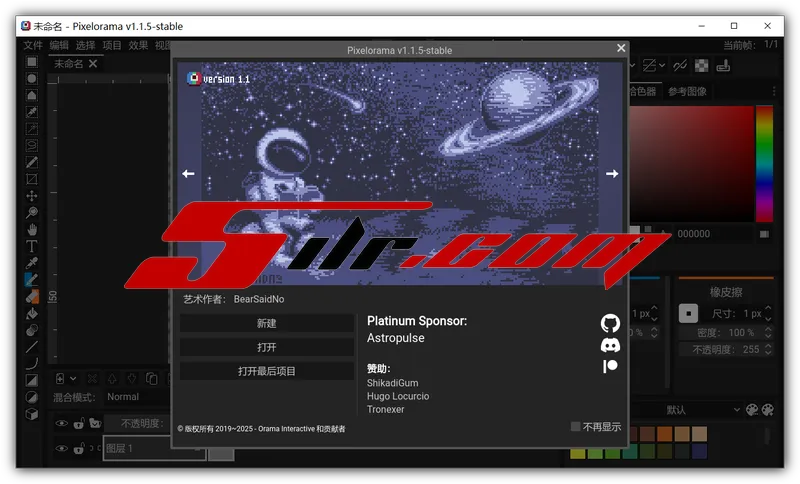This screenshot has height=484, width=800.
Task: Click the remove layer icon
Action: [x=92, y=378]
